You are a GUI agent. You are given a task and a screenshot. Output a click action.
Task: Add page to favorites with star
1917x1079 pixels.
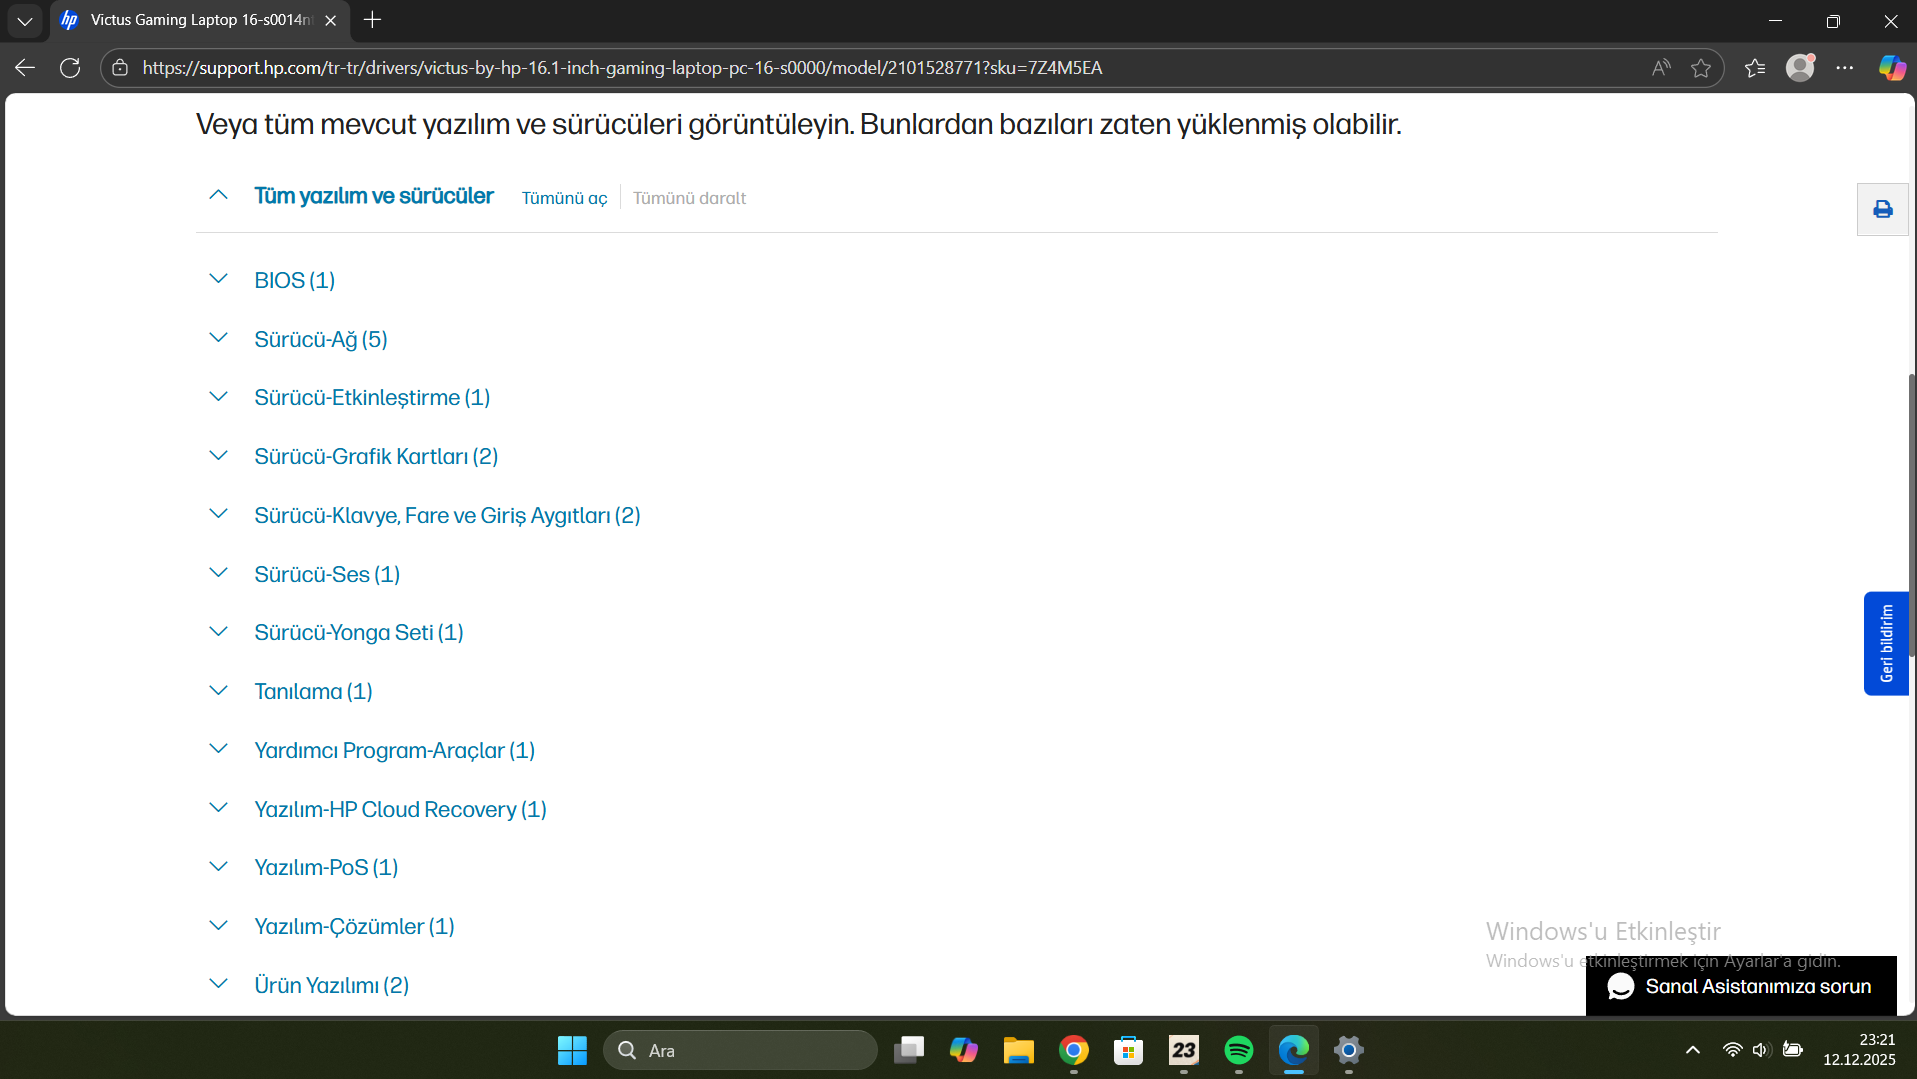(x=1701, y=68)
